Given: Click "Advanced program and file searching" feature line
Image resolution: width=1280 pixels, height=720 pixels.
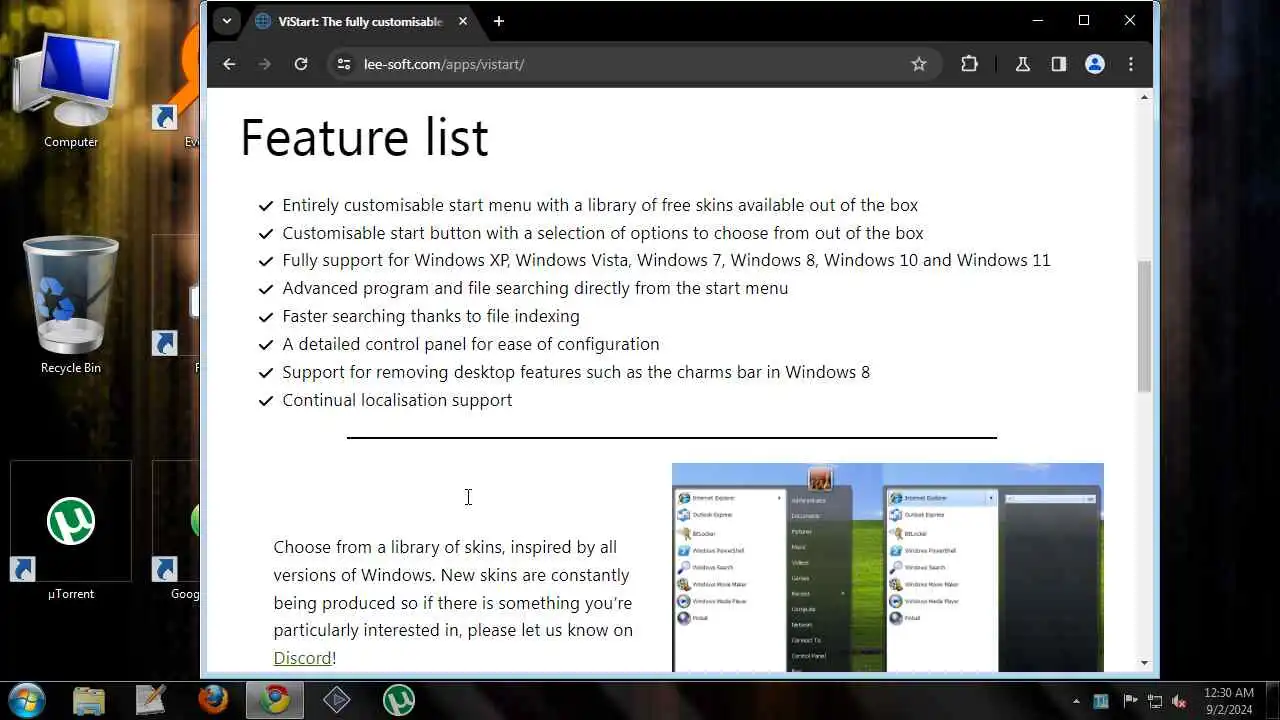Looking at the screenshot, I should (535, 288).
